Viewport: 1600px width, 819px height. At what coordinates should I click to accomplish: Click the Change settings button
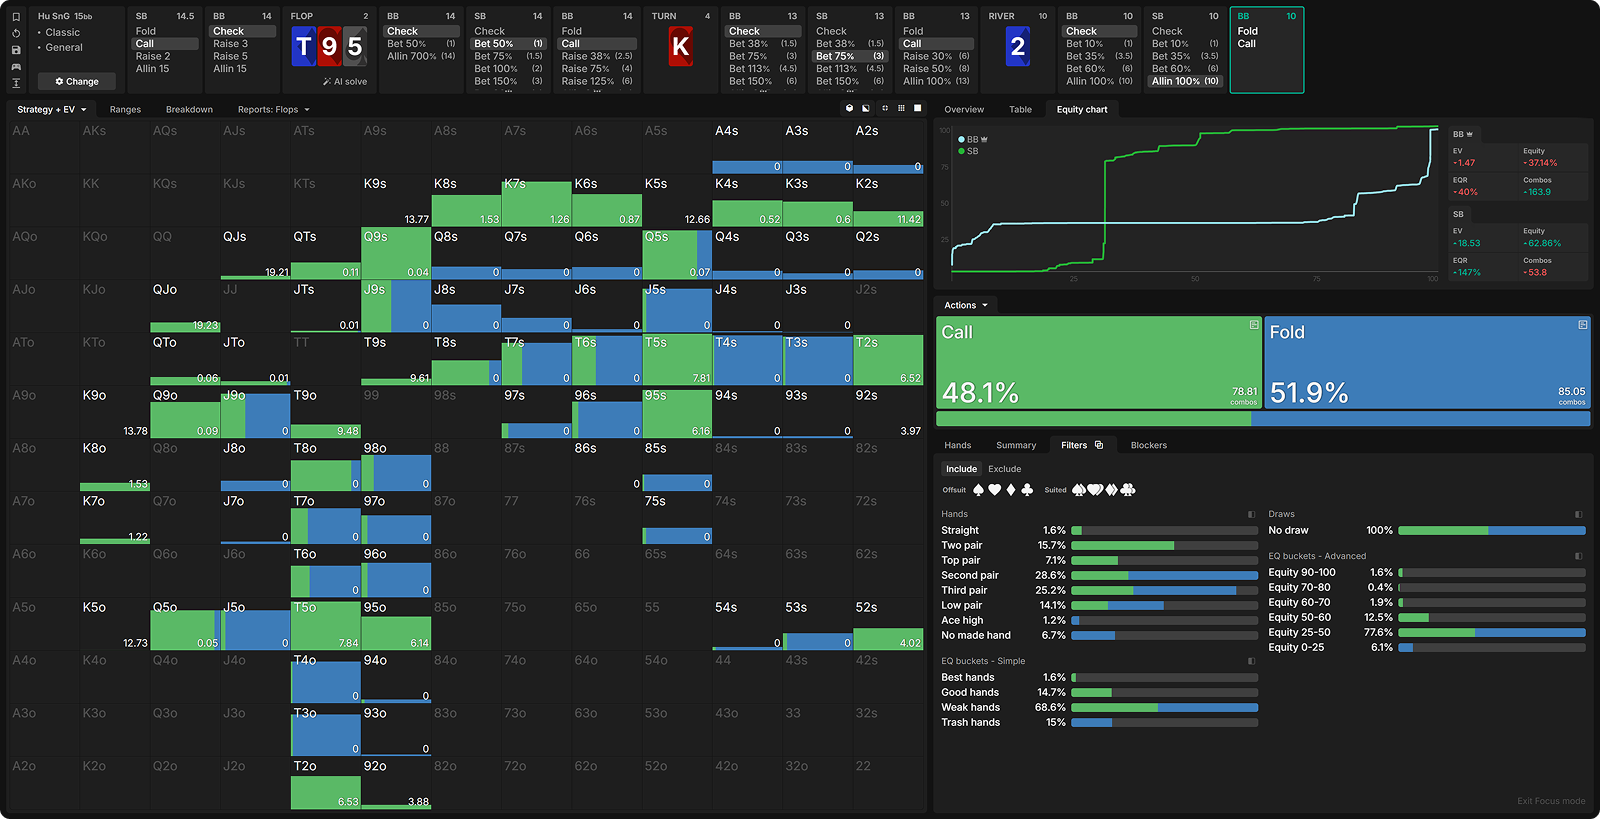click(77, 81)
